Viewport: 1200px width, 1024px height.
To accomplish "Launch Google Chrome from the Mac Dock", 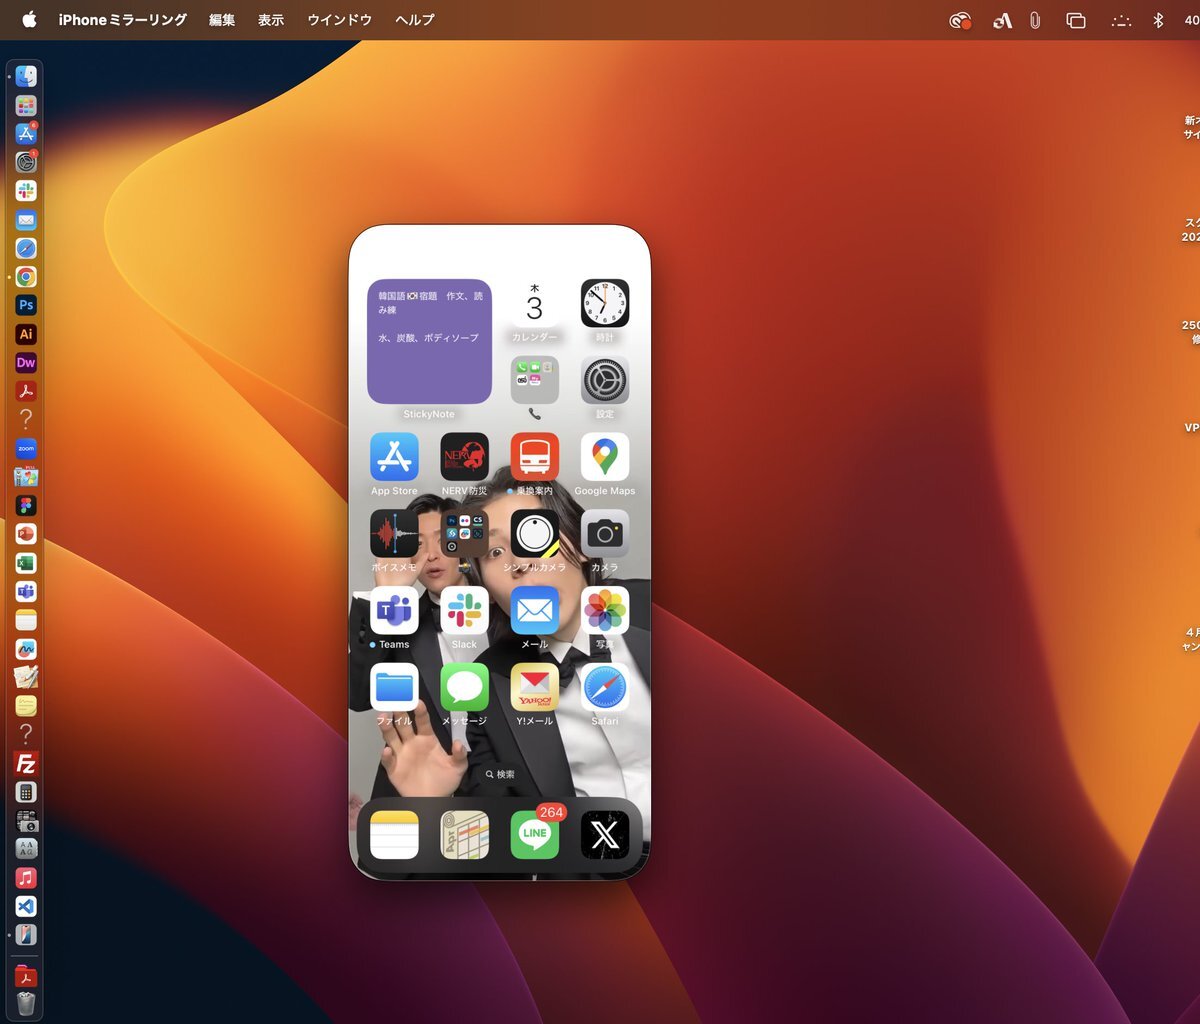I will tap(26, 277).
